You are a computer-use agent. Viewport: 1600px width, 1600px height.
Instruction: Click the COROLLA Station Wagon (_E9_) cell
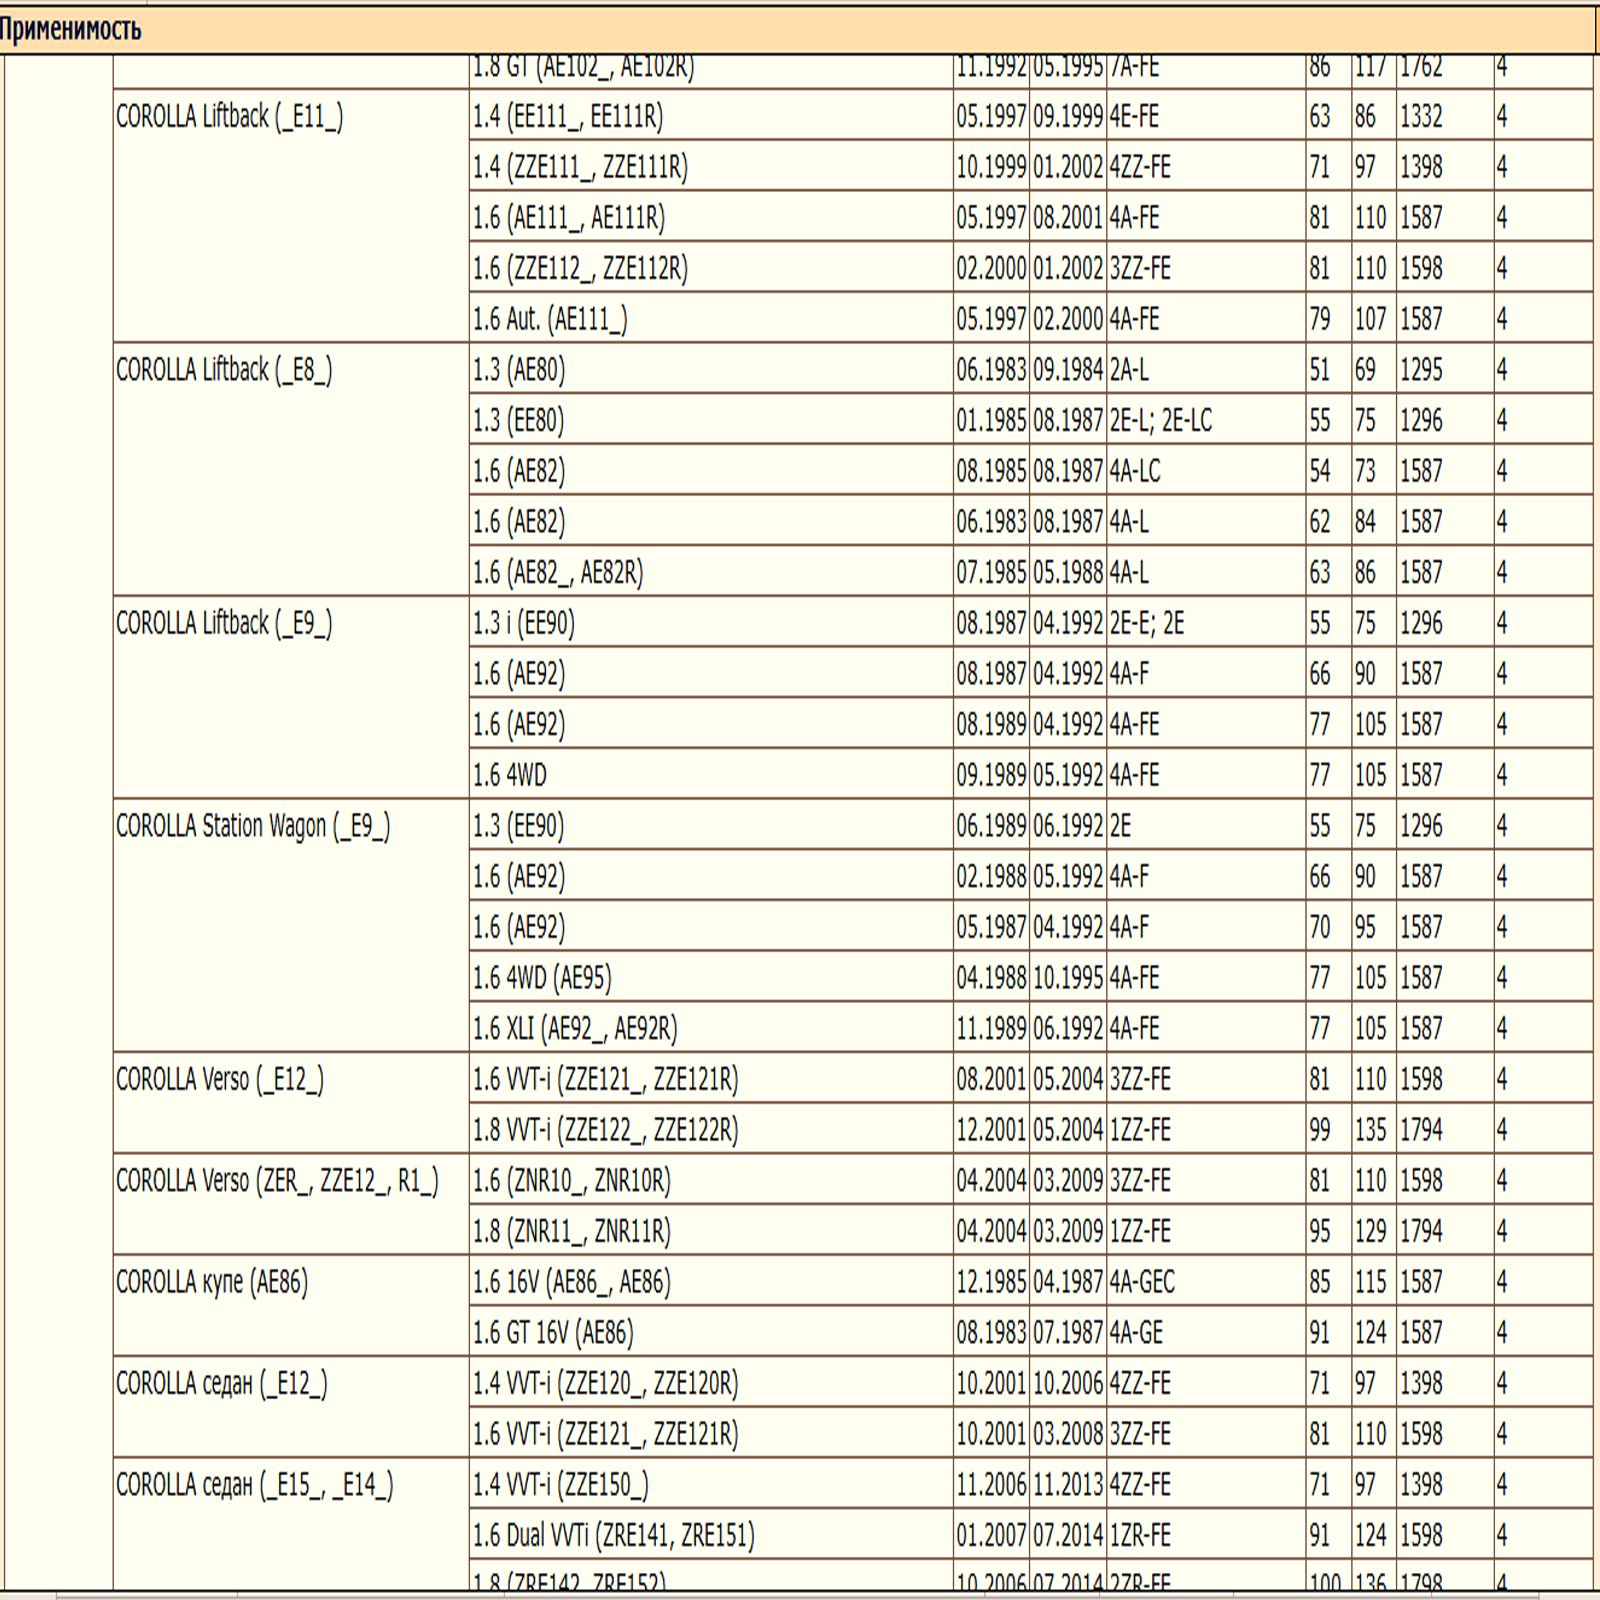[253, 826]
